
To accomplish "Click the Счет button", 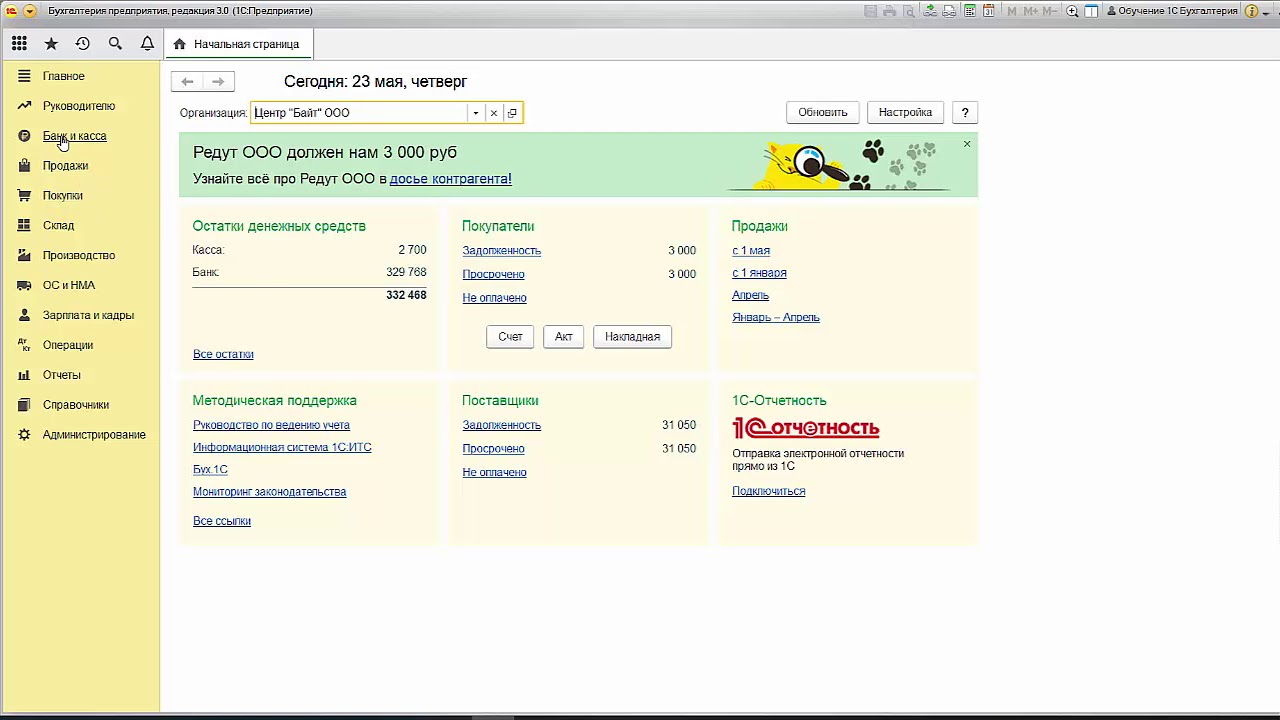I will 510,337.
